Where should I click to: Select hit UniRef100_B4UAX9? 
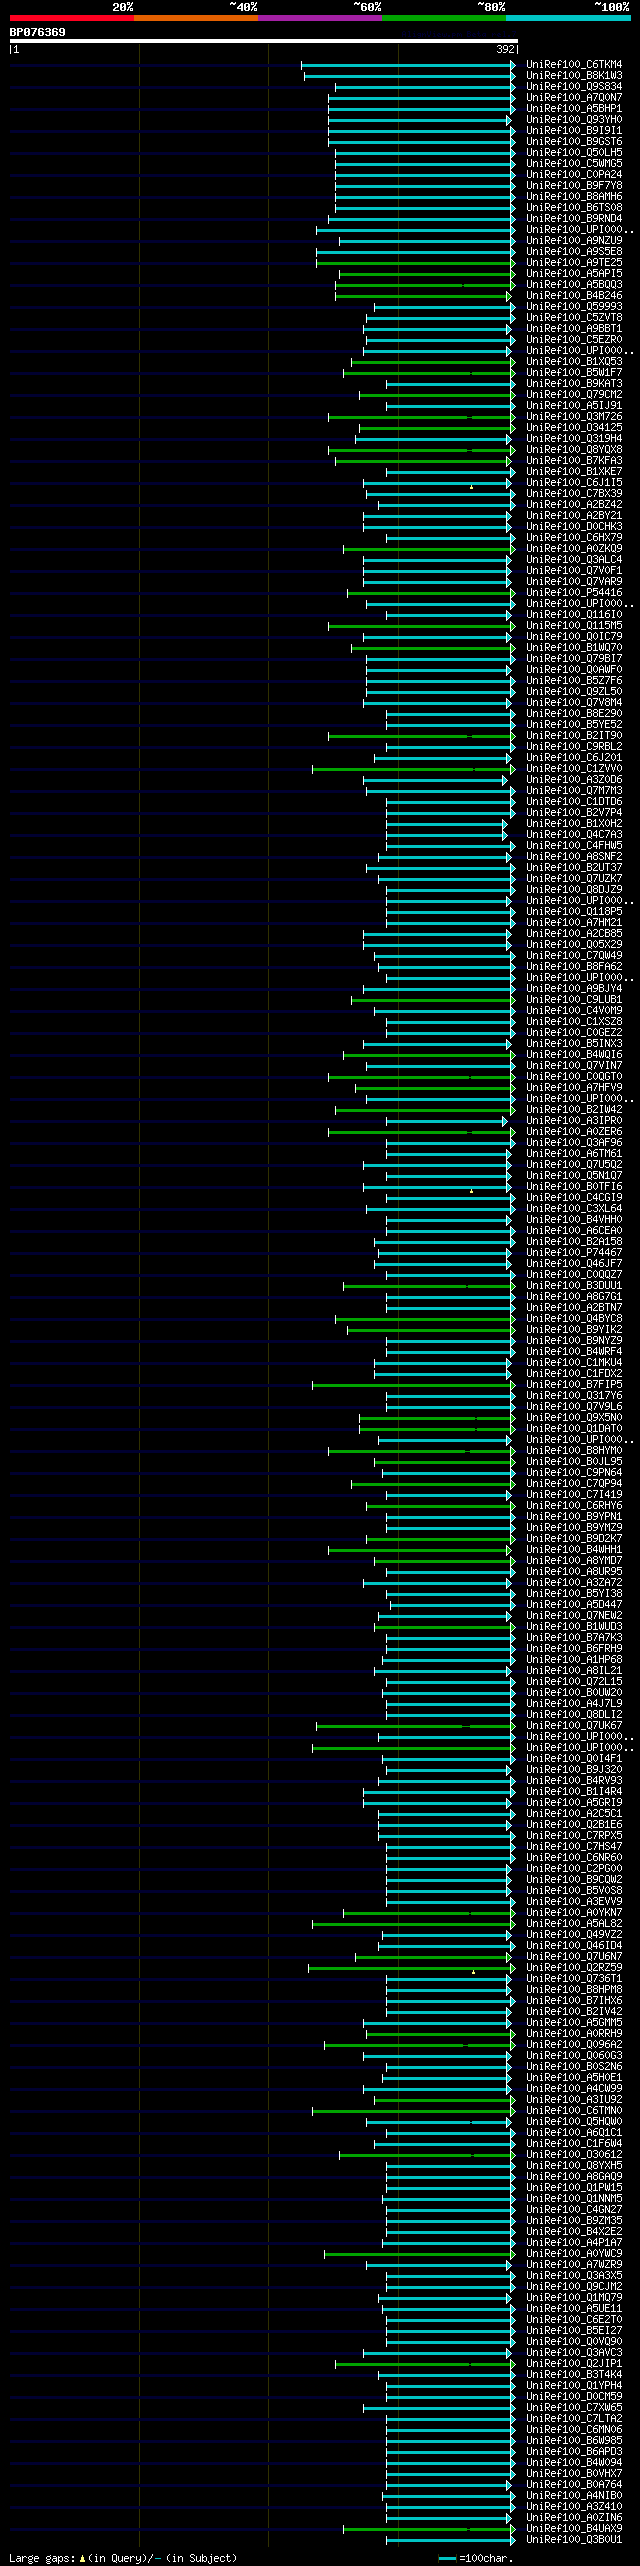(574, 2529)
